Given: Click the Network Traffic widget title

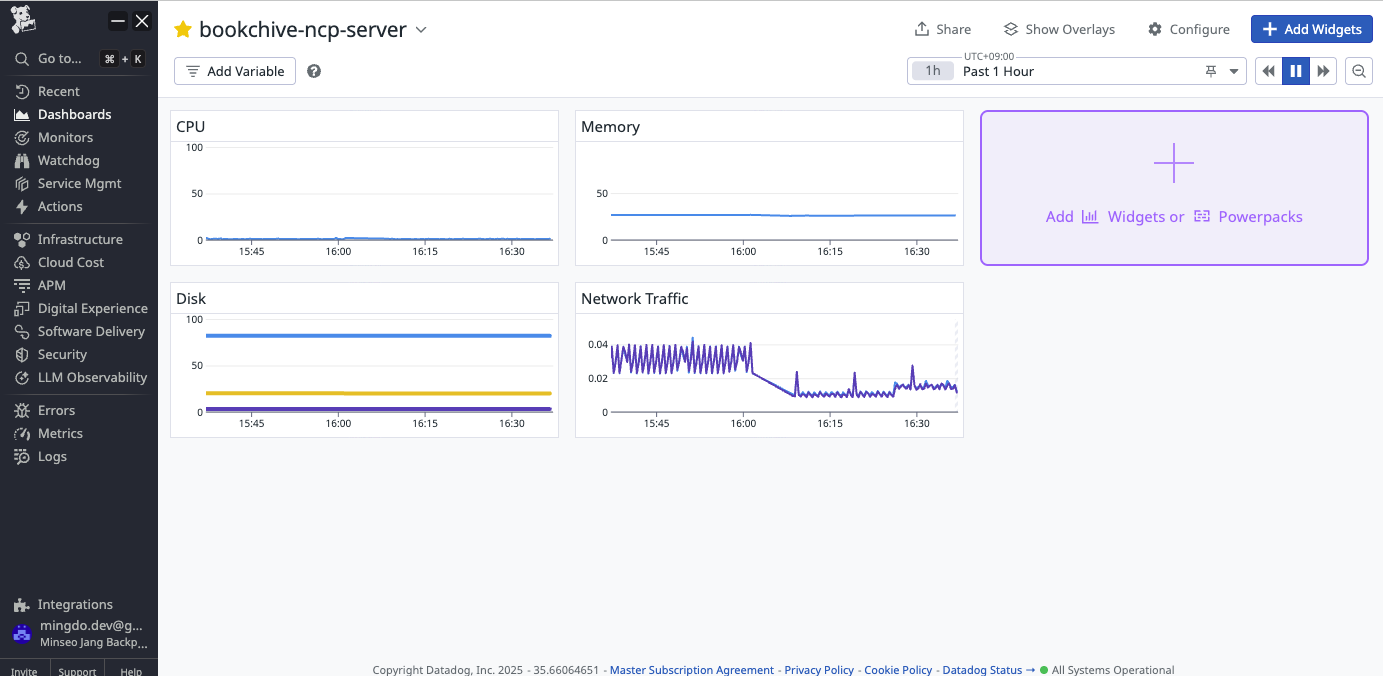Looking at the screenshot, I should click(x=635, y=299).
